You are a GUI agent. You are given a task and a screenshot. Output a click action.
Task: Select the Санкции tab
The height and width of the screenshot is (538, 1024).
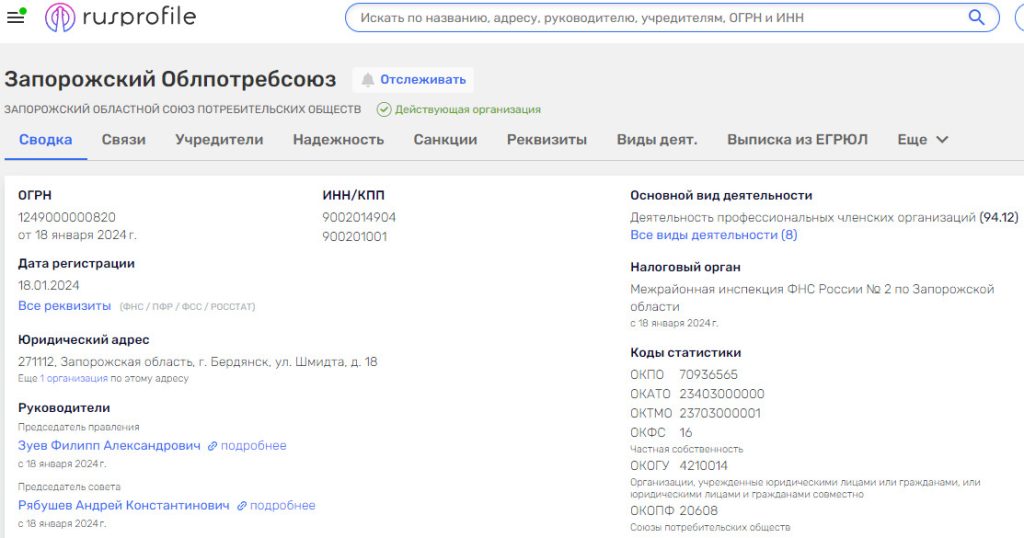point(445,140)
